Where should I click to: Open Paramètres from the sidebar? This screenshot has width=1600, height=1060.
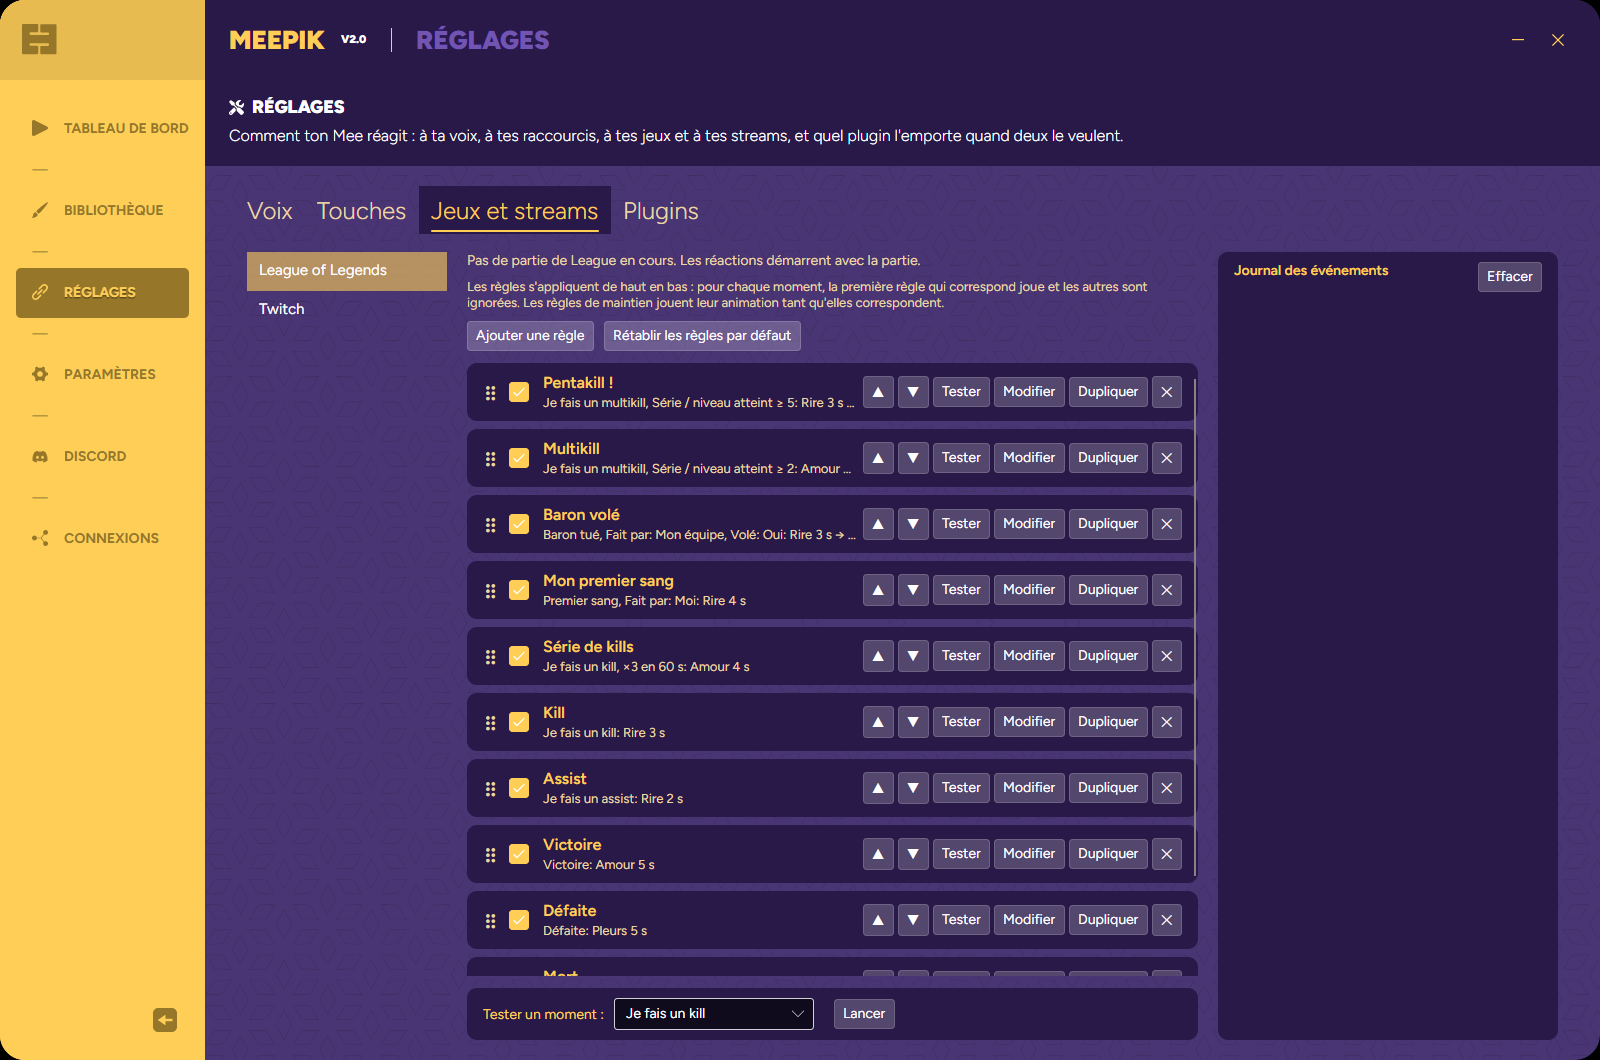(102, 374)
